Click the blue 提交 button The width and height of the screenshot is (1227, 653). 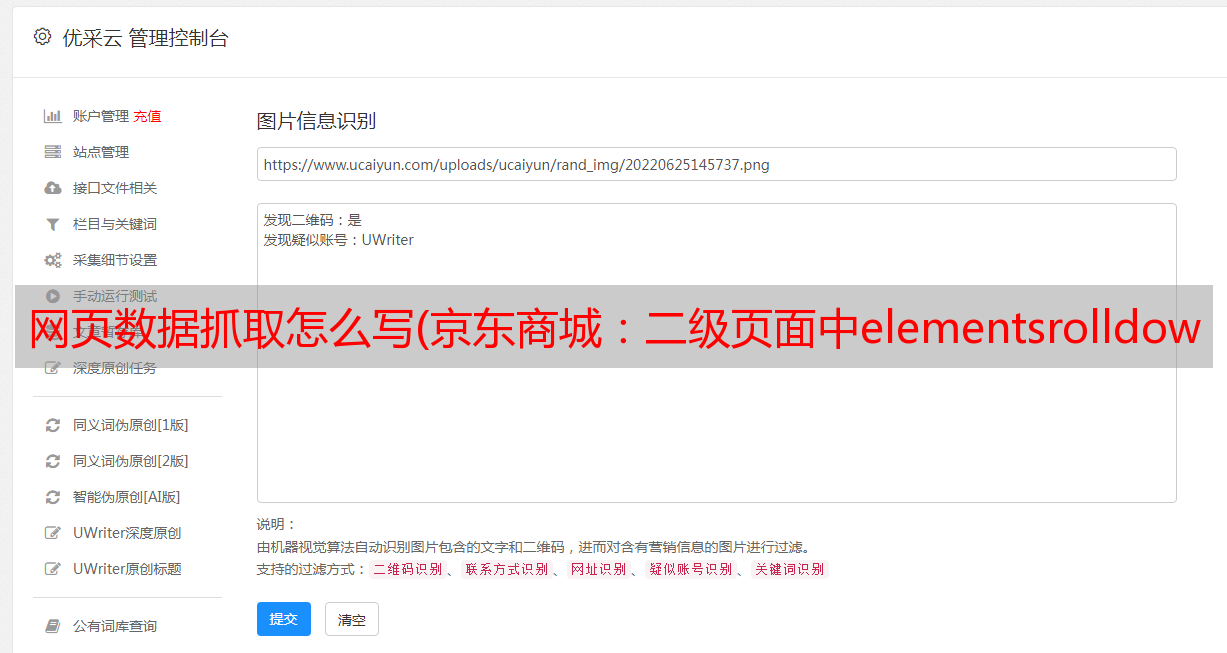point(284,619)
